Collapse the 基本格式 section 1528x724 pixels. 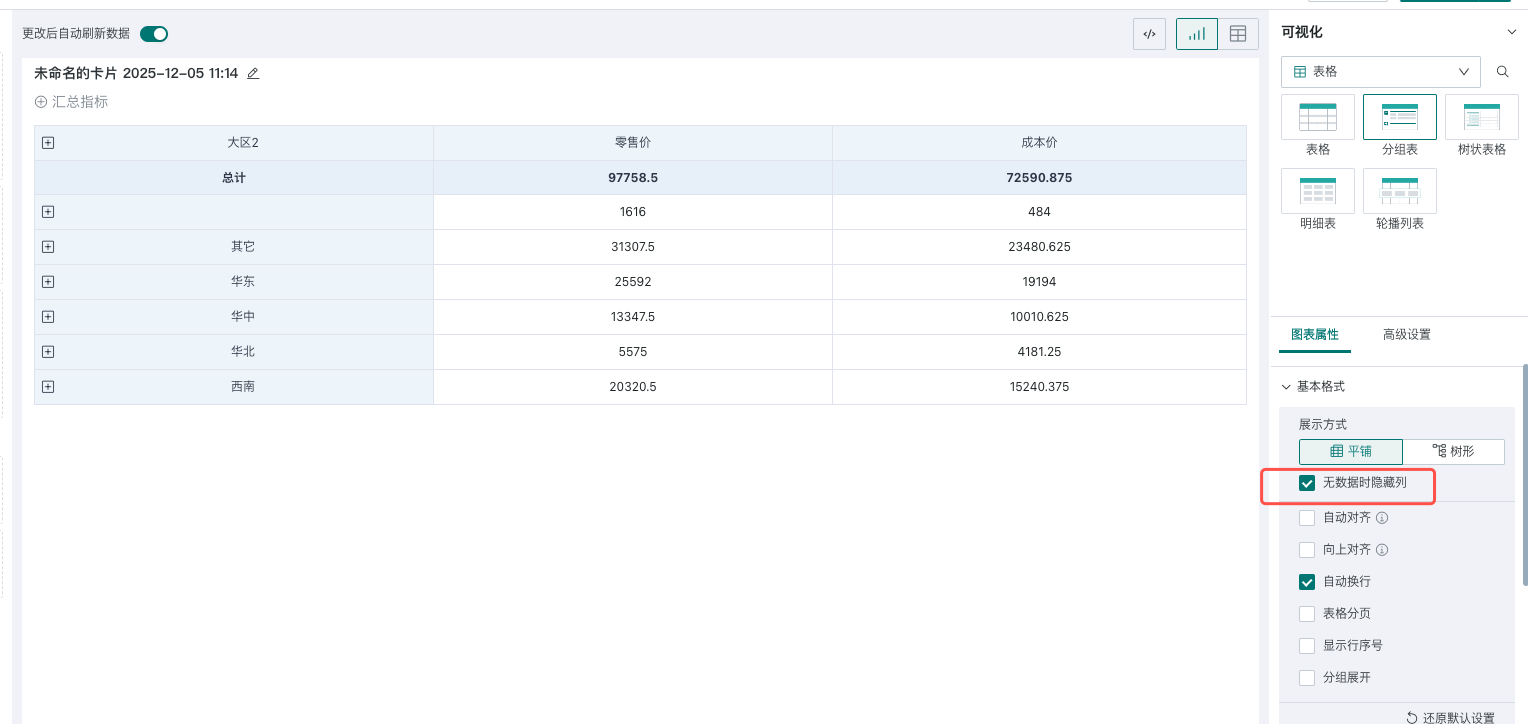click(1287, 387)
